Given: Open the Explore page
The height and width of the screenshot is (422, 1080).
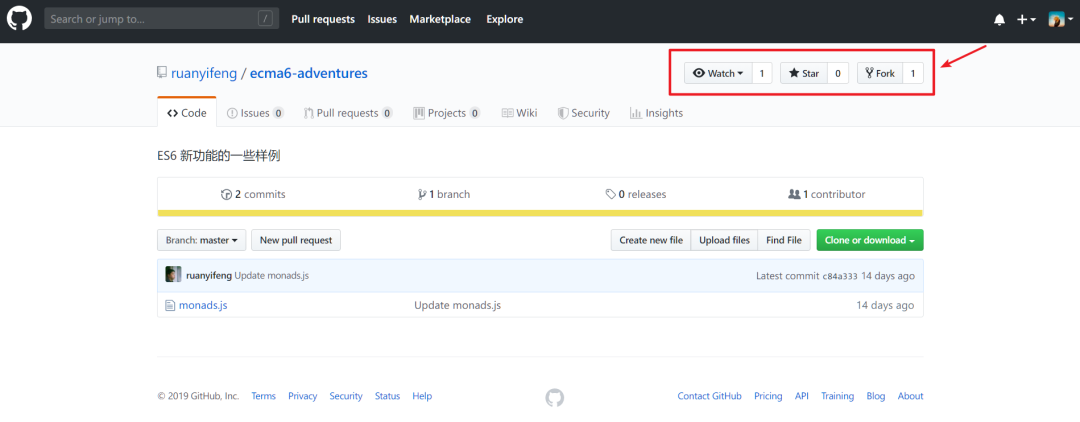Looking at the screenshot, I should (x=505, y=19).
